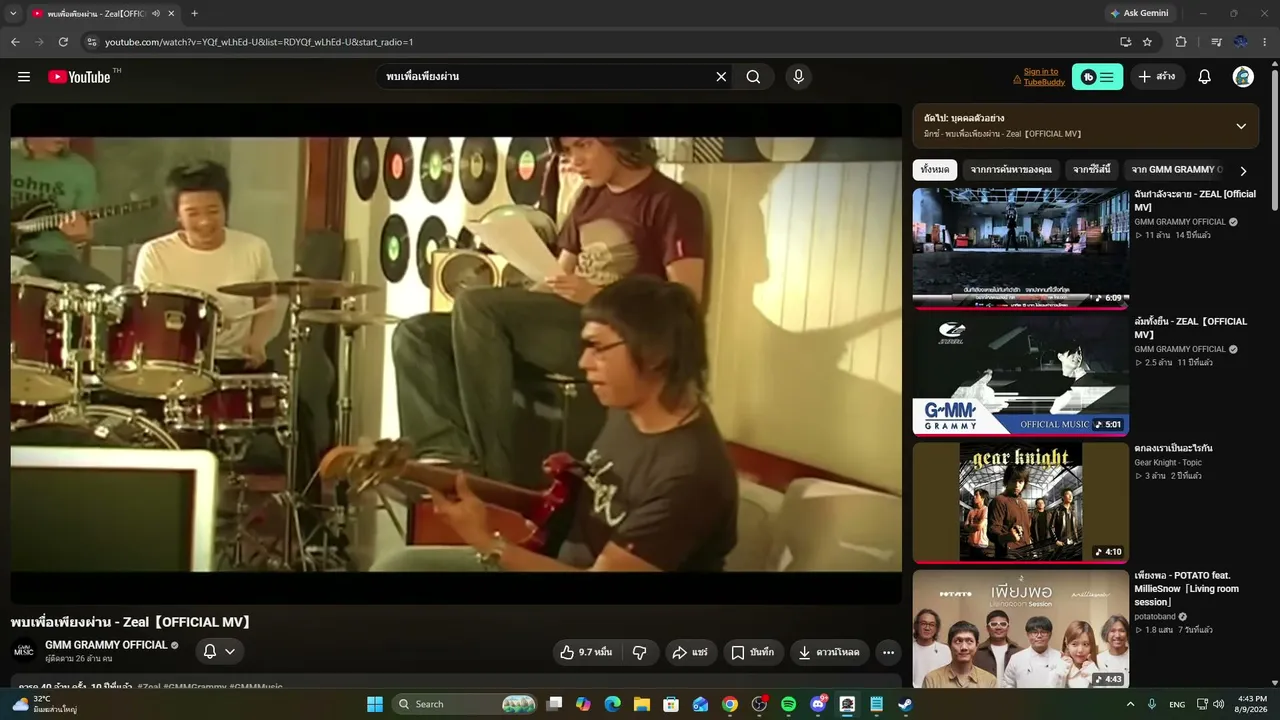Open the Gear Knight video thumbnail
1280x720 pixels.
[x=1021, y=503]
